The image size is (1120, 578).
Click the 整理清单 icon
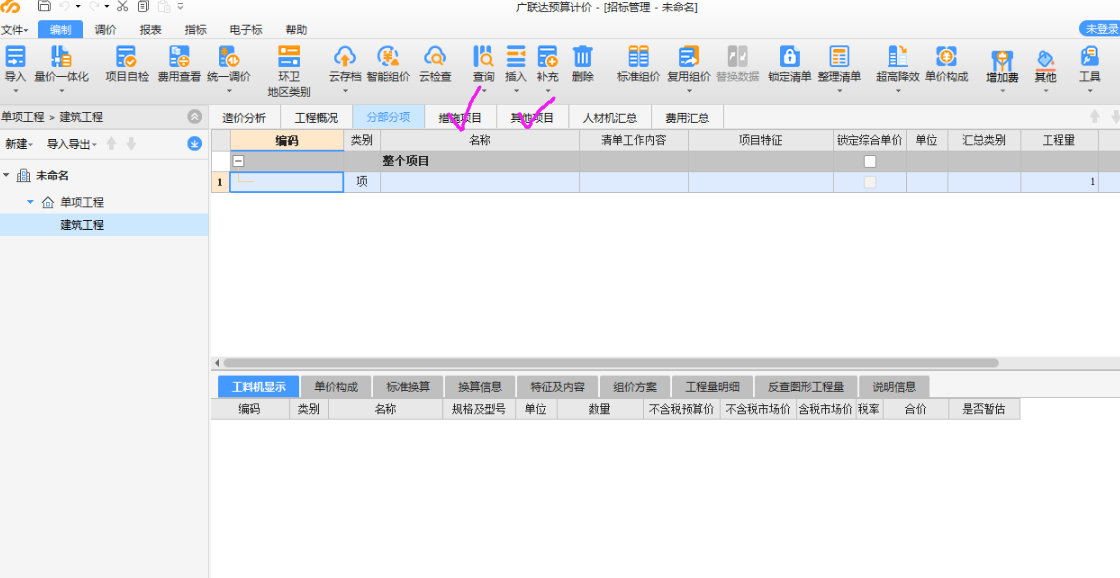point(839,56)
